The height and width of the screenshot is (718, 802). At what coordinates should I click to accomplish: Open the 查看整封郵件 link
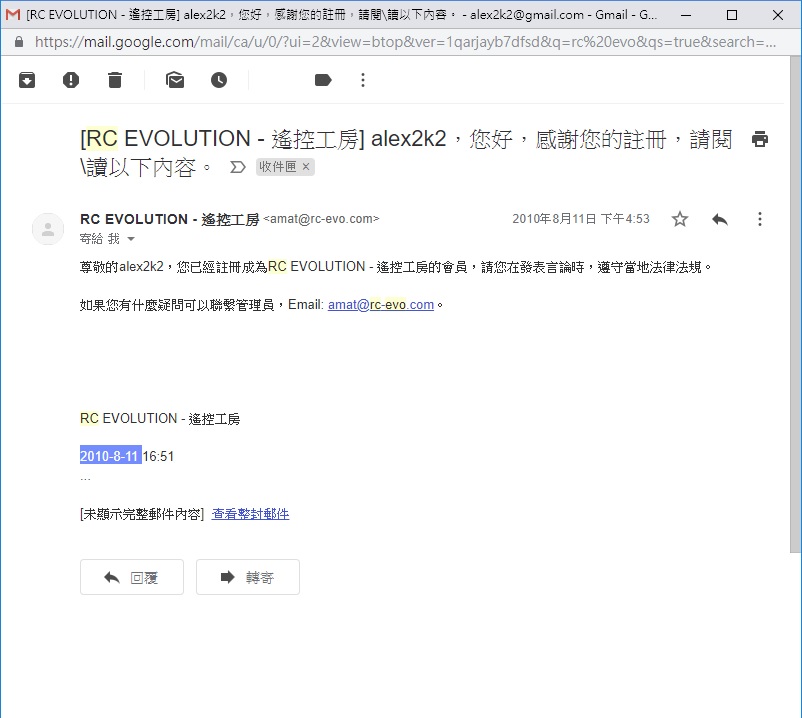250,514
